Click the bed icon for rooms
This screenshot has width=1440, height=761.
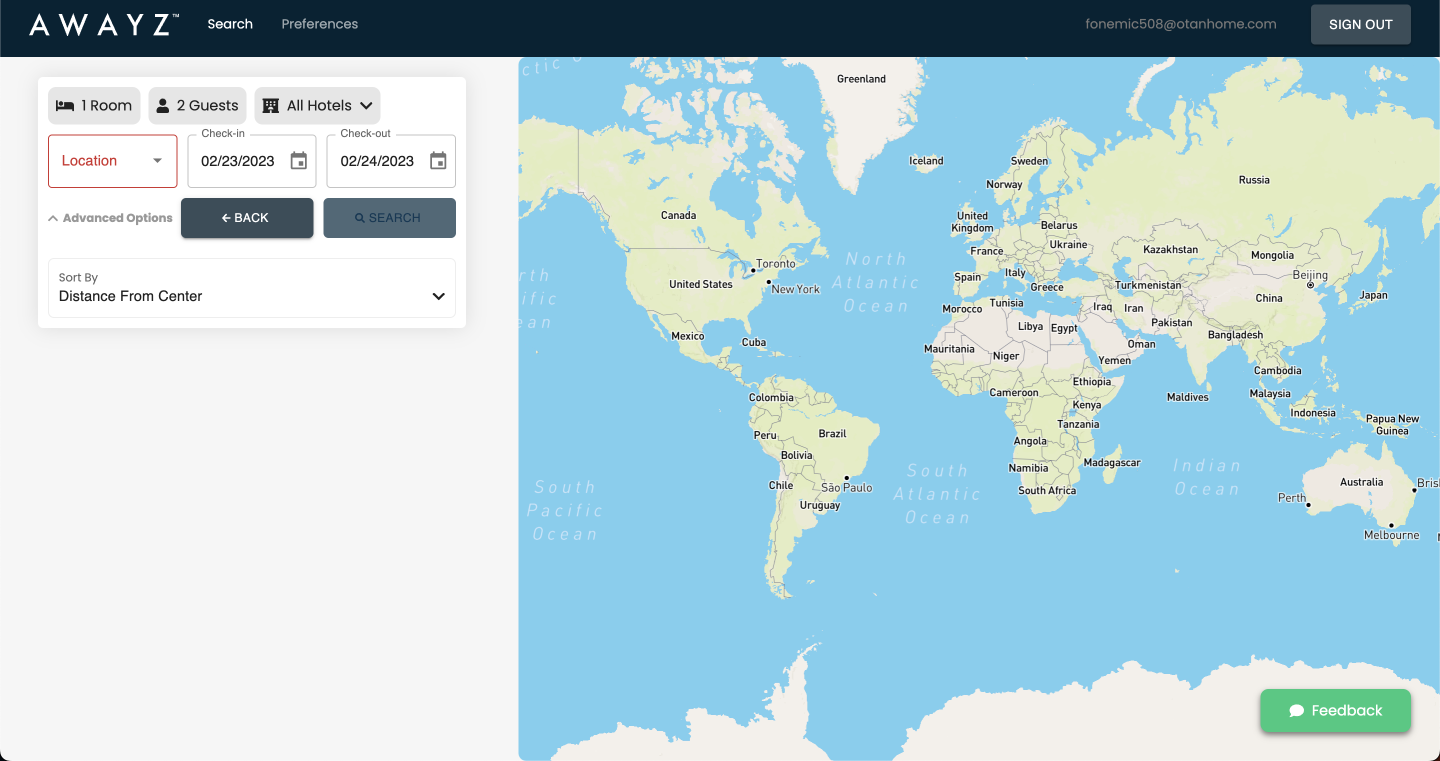(65, 106)
